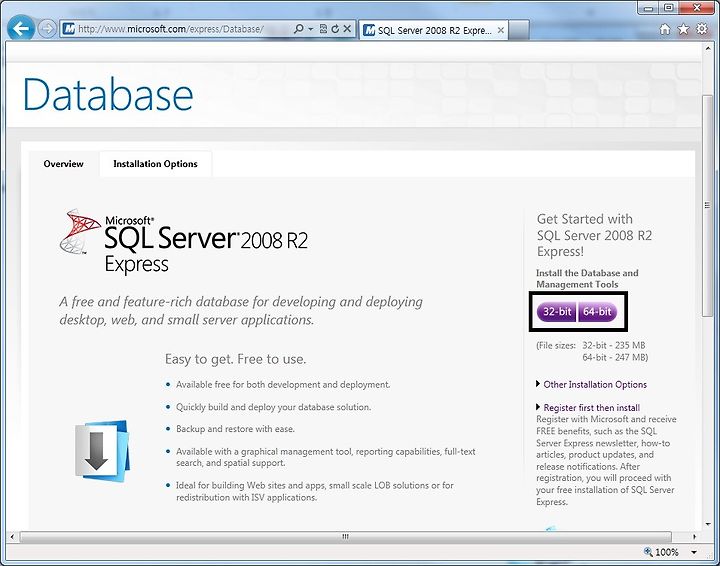This screenshot has width=720, height=566.
Task: Click the browser Back arrow button
Action: pos(21,29)
